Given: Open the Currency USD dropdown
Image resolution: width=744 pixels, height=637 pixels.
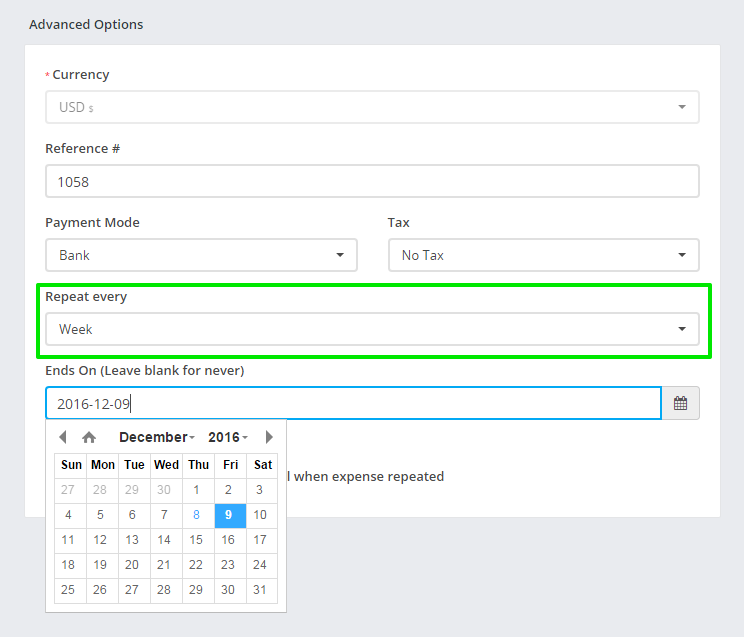Looking at the screenshot, I should pos(372,107).
